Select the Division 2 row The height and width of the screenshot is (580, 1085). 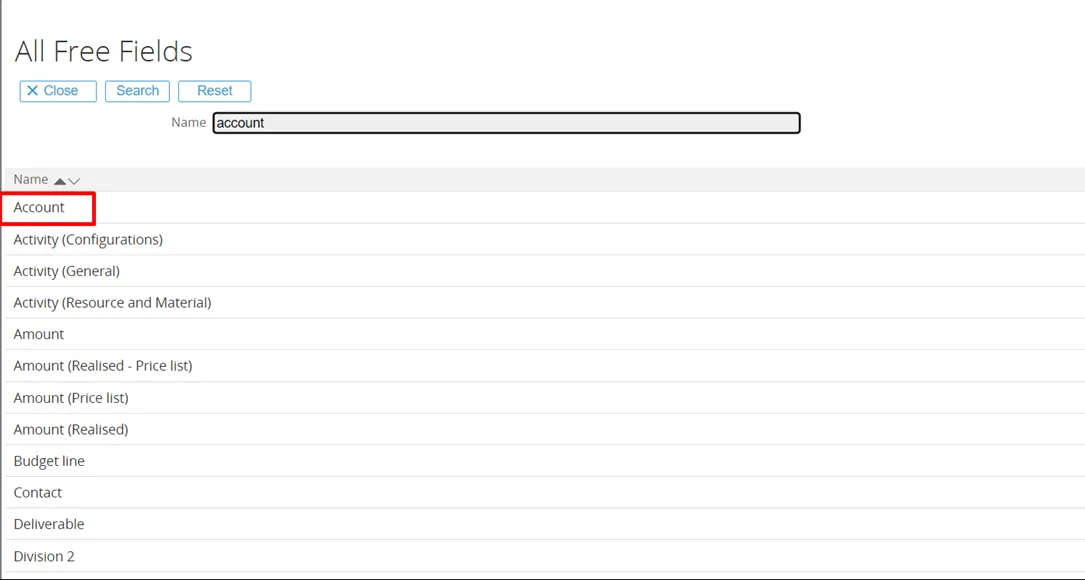pos(44,556)
